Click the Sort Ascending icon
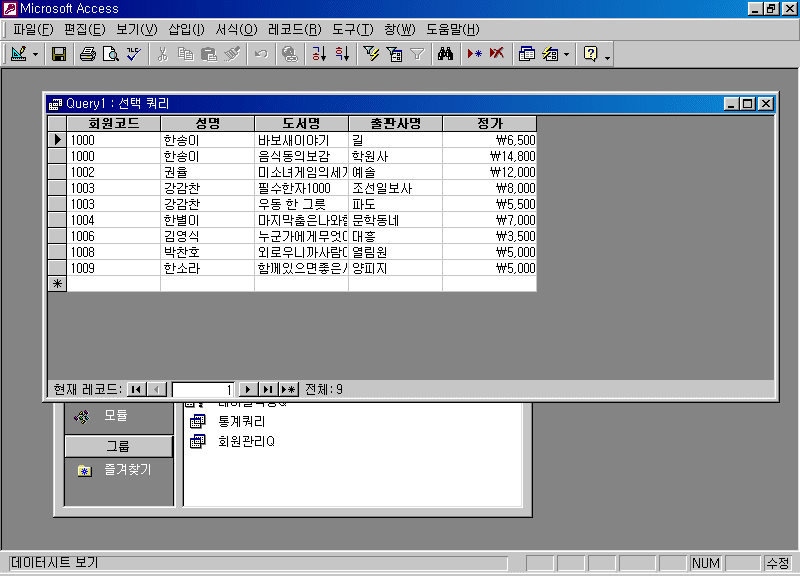This screenshot has width=800, height=576. click(x=319, y=54)
